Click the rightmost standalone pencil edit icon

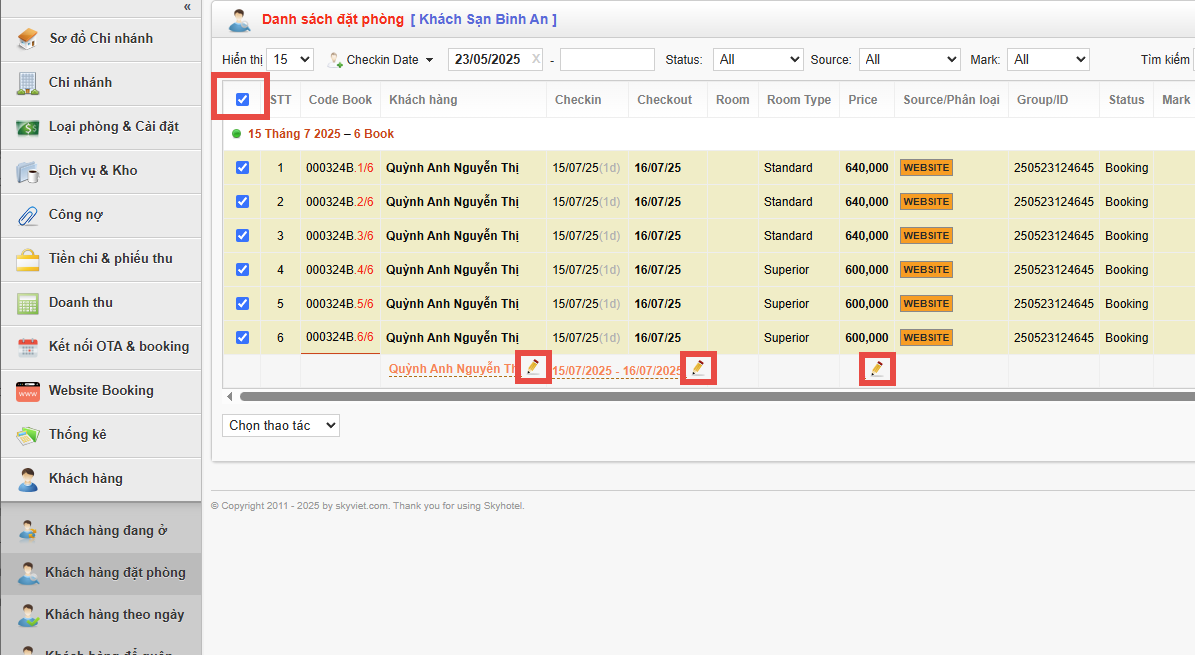[x=877, y=366]
